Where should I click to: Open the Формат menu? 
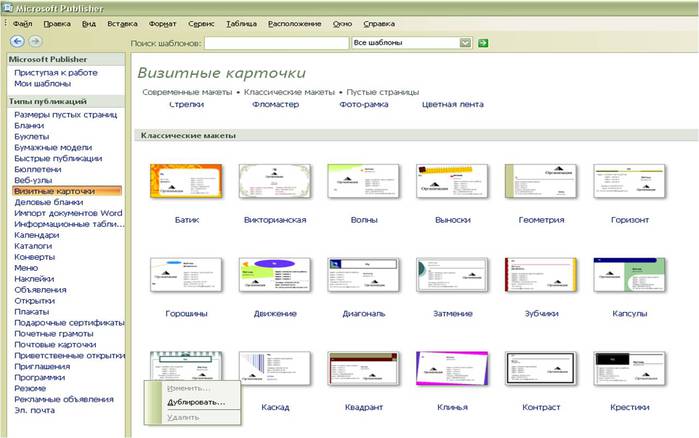163,24
